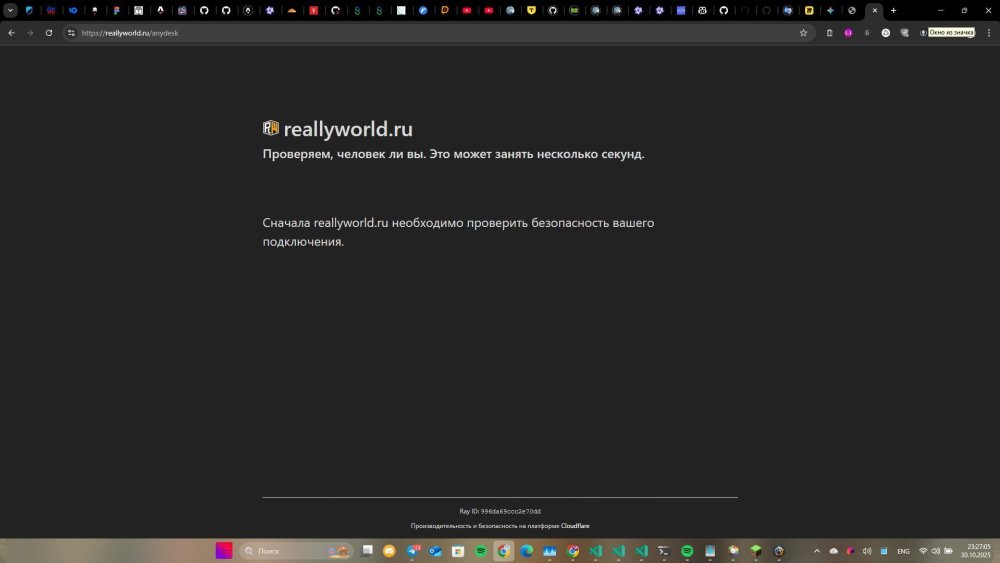Open Microsoft Store from taskbar
The image size is (1000, 563).
pyautogui.click(x=458, y=551)
